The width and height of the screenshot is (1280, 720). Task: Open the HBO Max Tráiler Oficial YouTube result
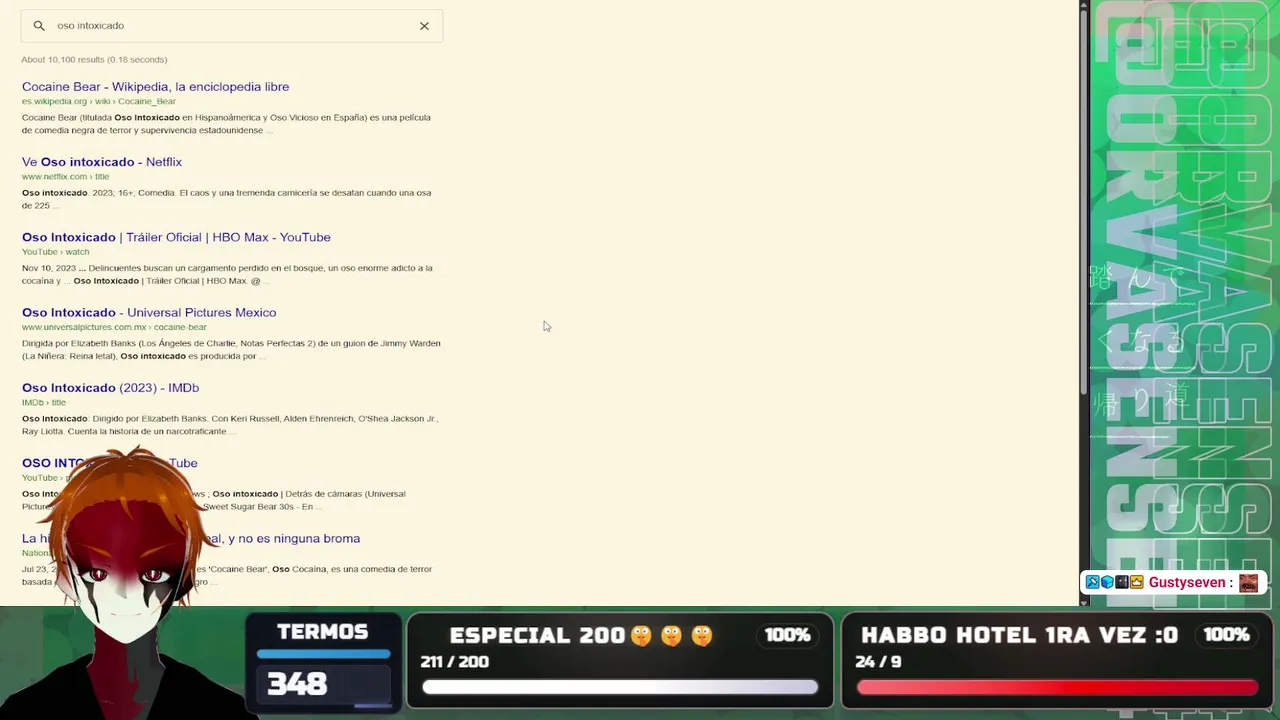(176, 237)
